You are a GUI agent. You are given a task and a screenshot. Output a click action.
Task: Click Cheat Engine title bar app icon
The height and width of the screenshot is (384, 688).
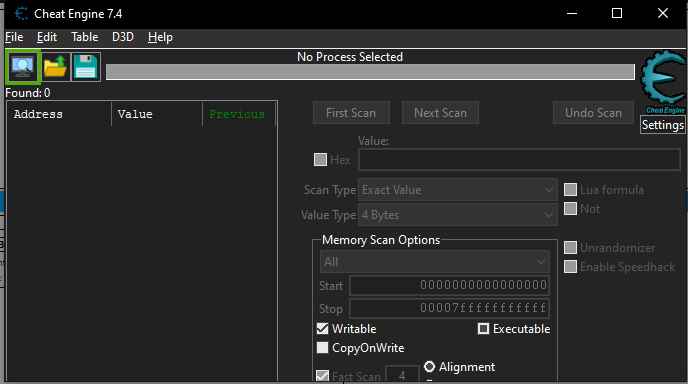click(x=21, y=14)
